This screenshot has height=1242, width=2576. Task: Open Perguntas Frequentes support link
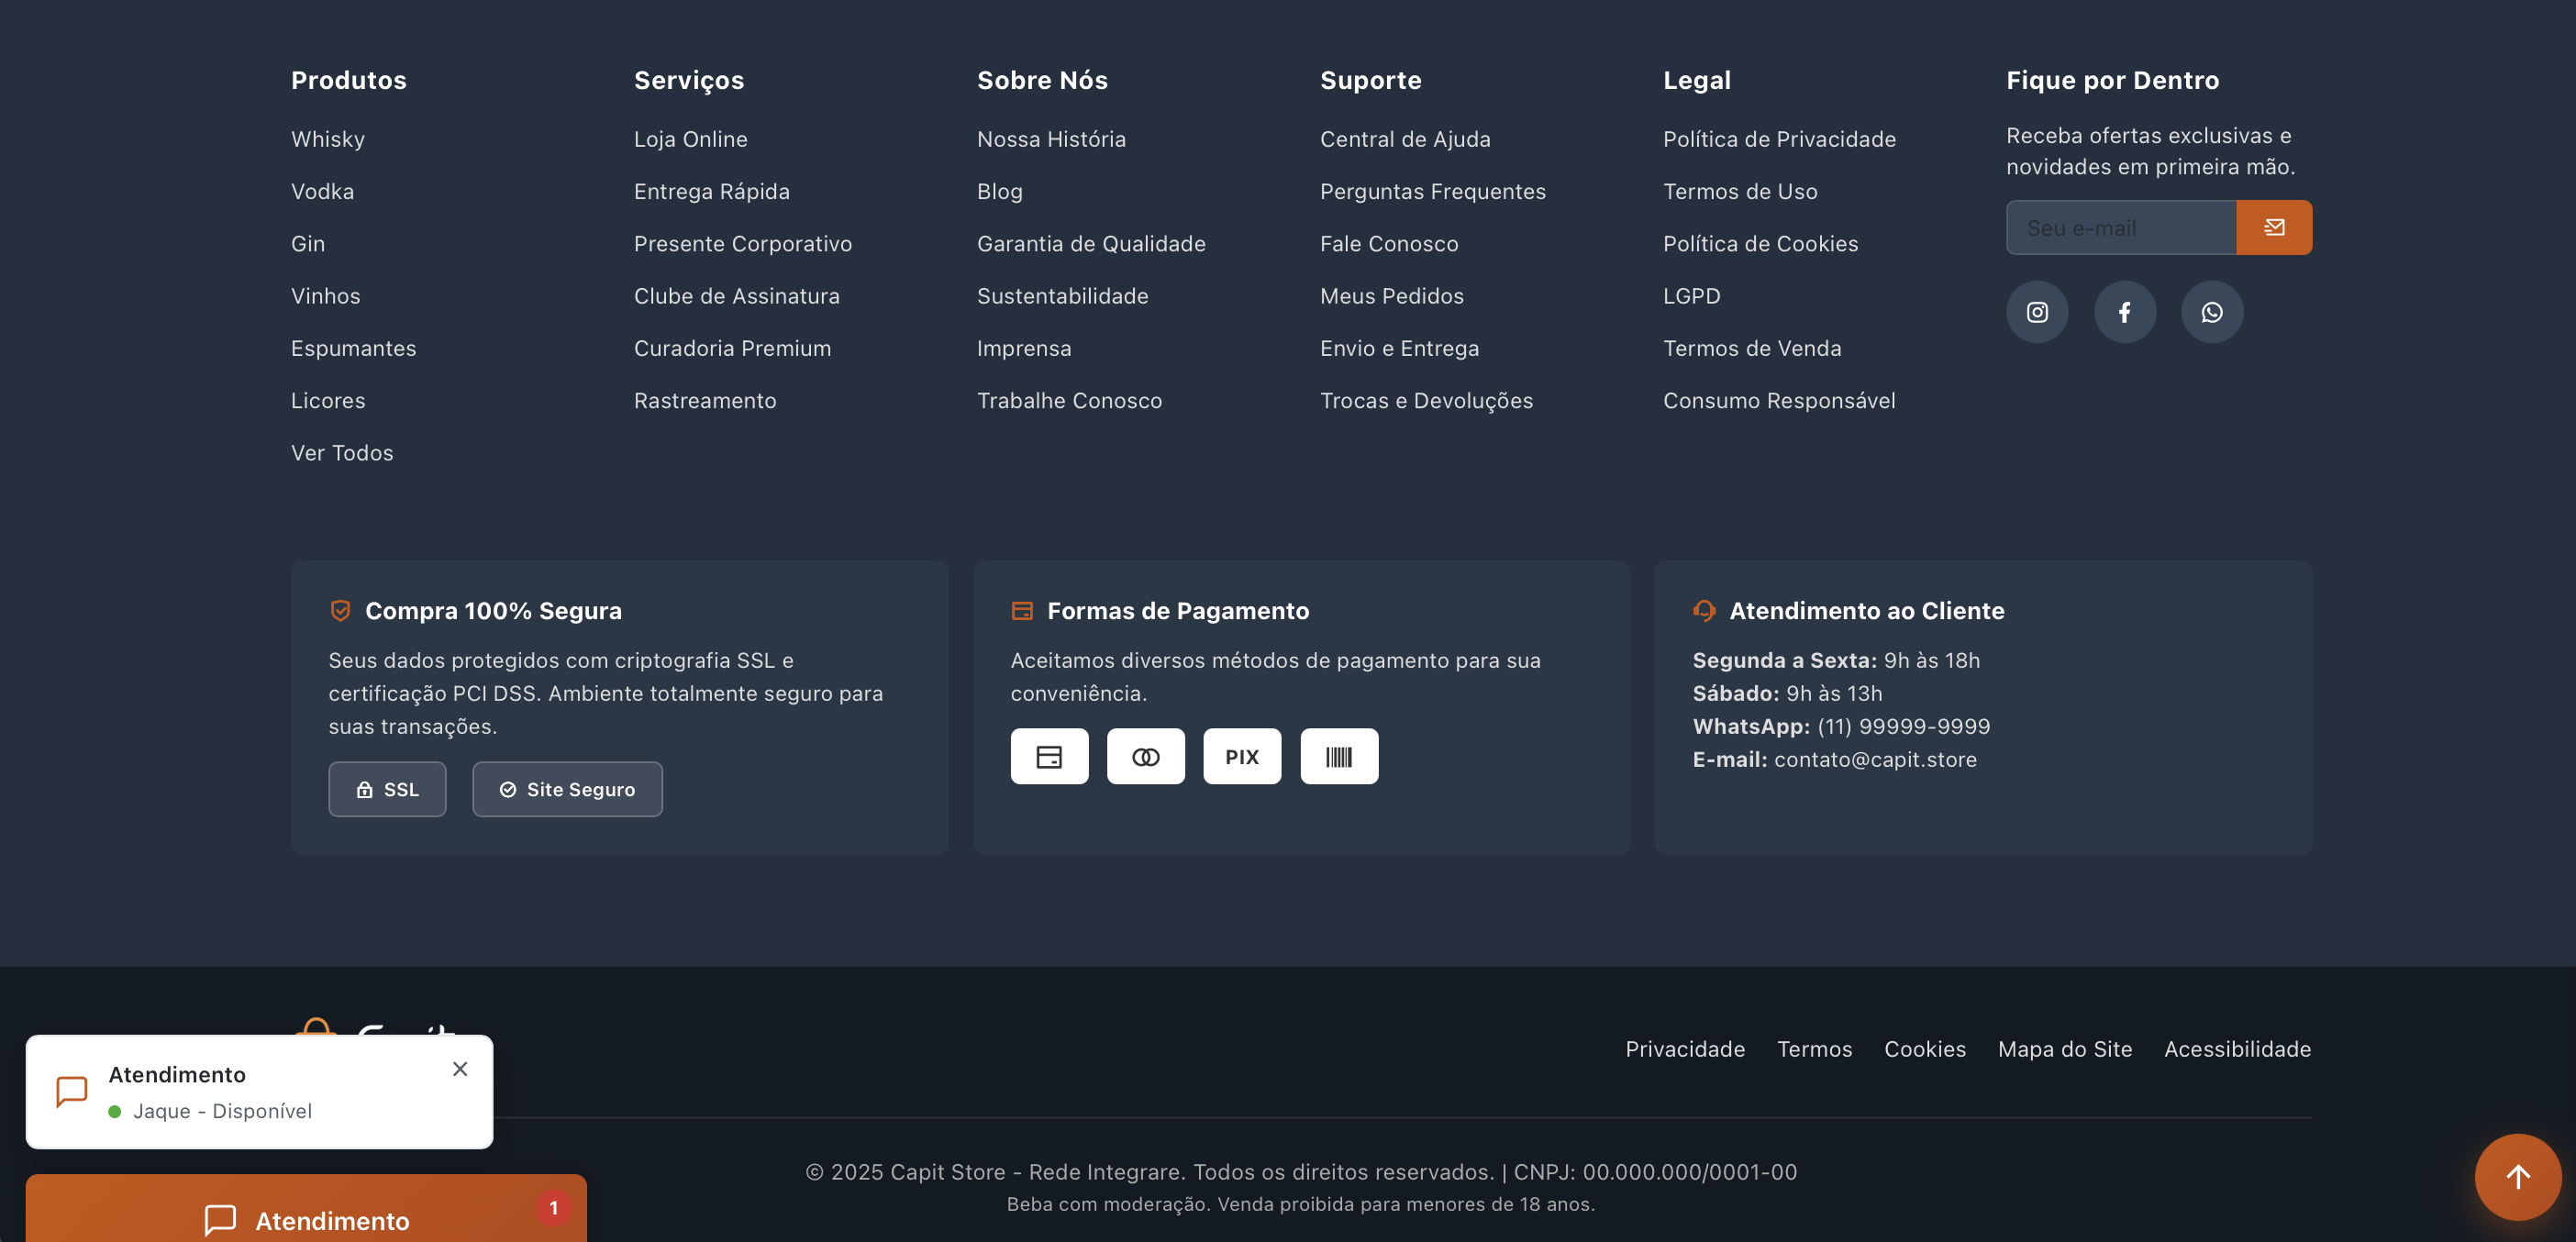(1432, 191)
